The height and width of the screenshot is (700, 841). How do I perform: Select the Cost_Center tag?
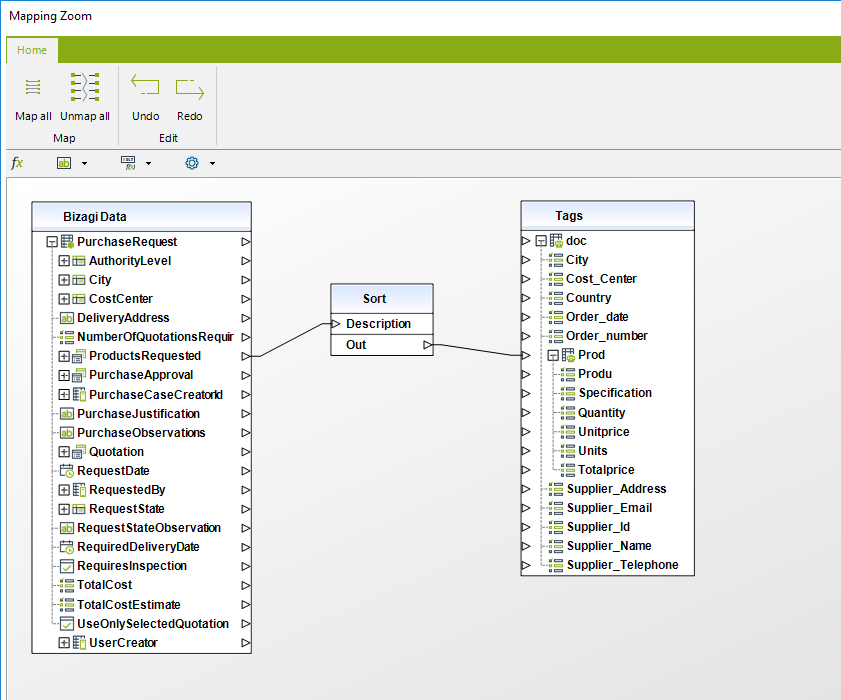pos(601,279)
